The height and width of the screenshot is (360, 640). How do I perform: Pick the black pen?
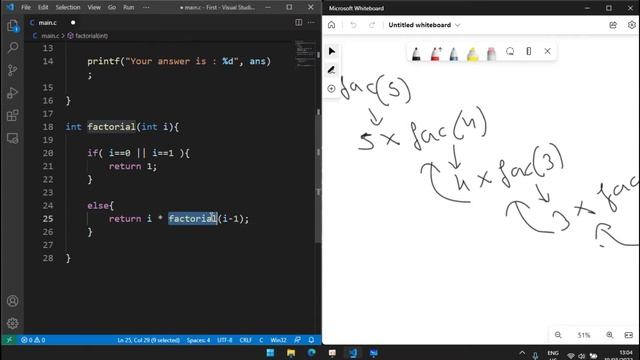tap(416, 54)
